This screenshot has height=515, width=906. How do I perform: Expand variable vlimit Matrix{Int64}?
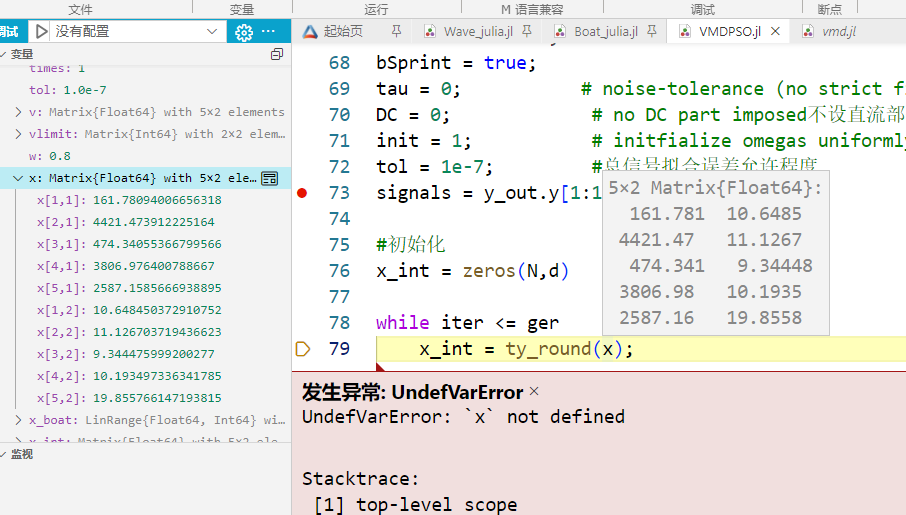coord(18,134)
